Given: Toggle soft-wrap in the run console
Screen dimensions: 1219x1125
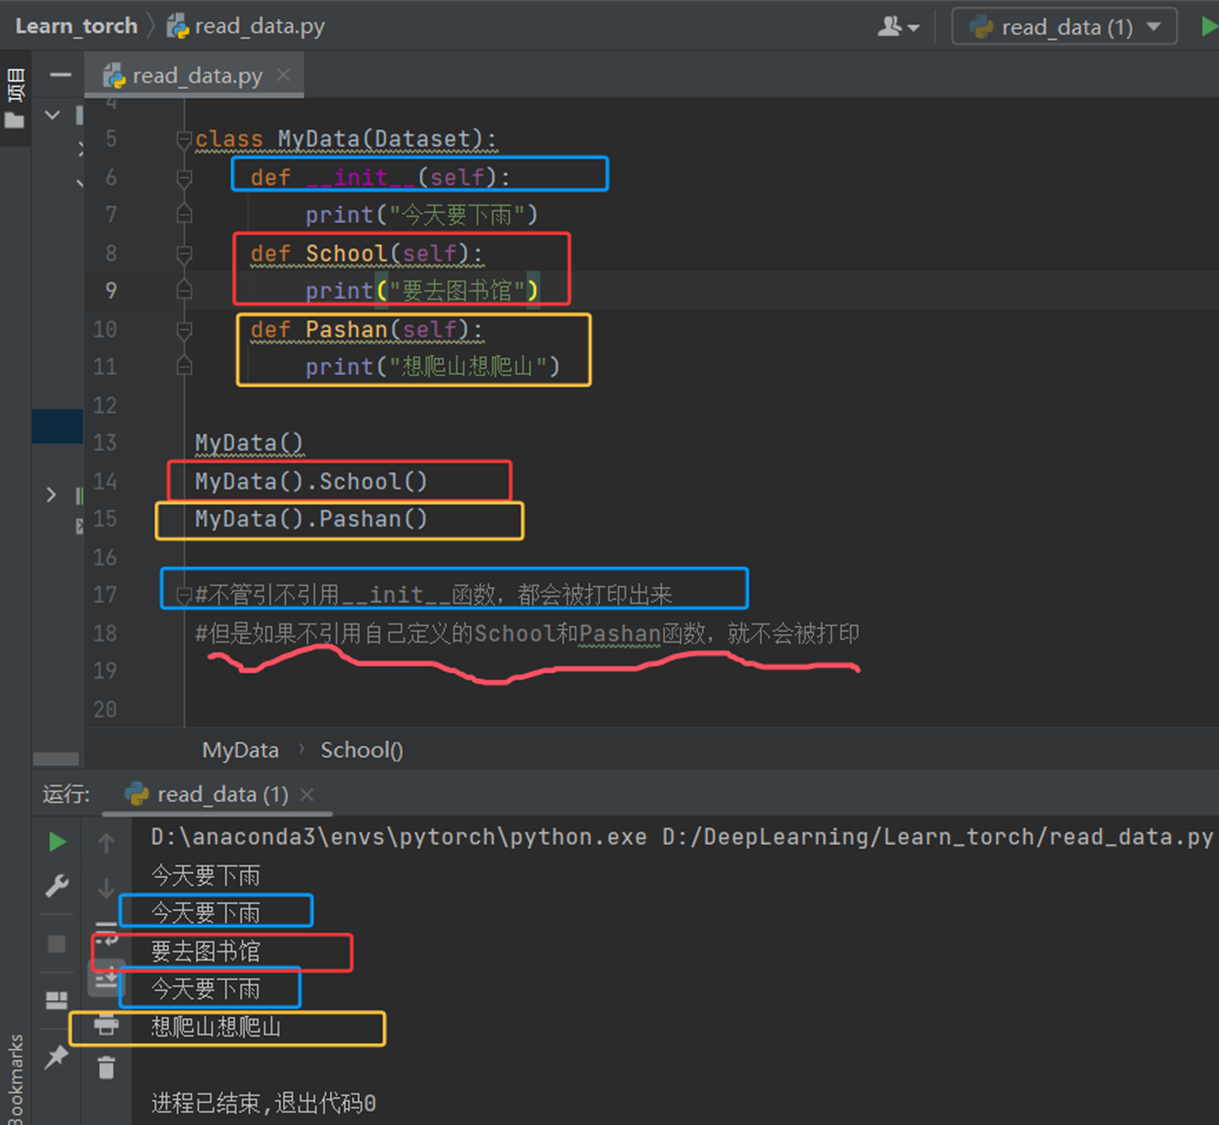Looking at the screenshot, I should (106, 934).
